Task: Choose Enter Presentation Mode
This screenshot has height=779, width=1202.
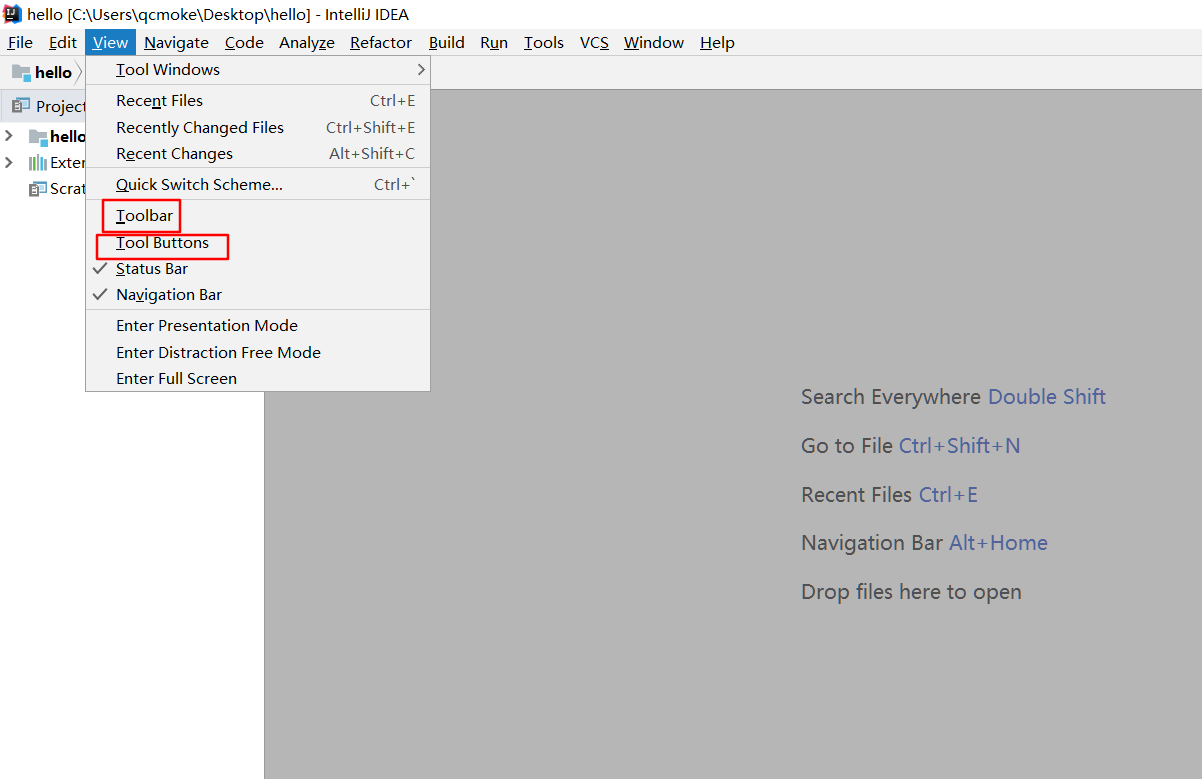Action: 258,326
